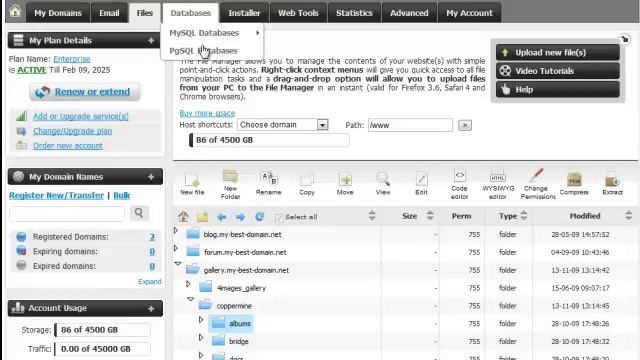The image size is (640, 360).
Task: Expand the Account Usage panel
Action: point(151,308)
